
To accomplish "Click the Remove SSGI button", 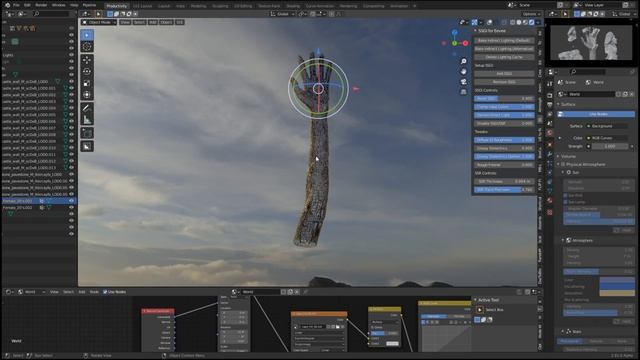I will click(504, 82).
